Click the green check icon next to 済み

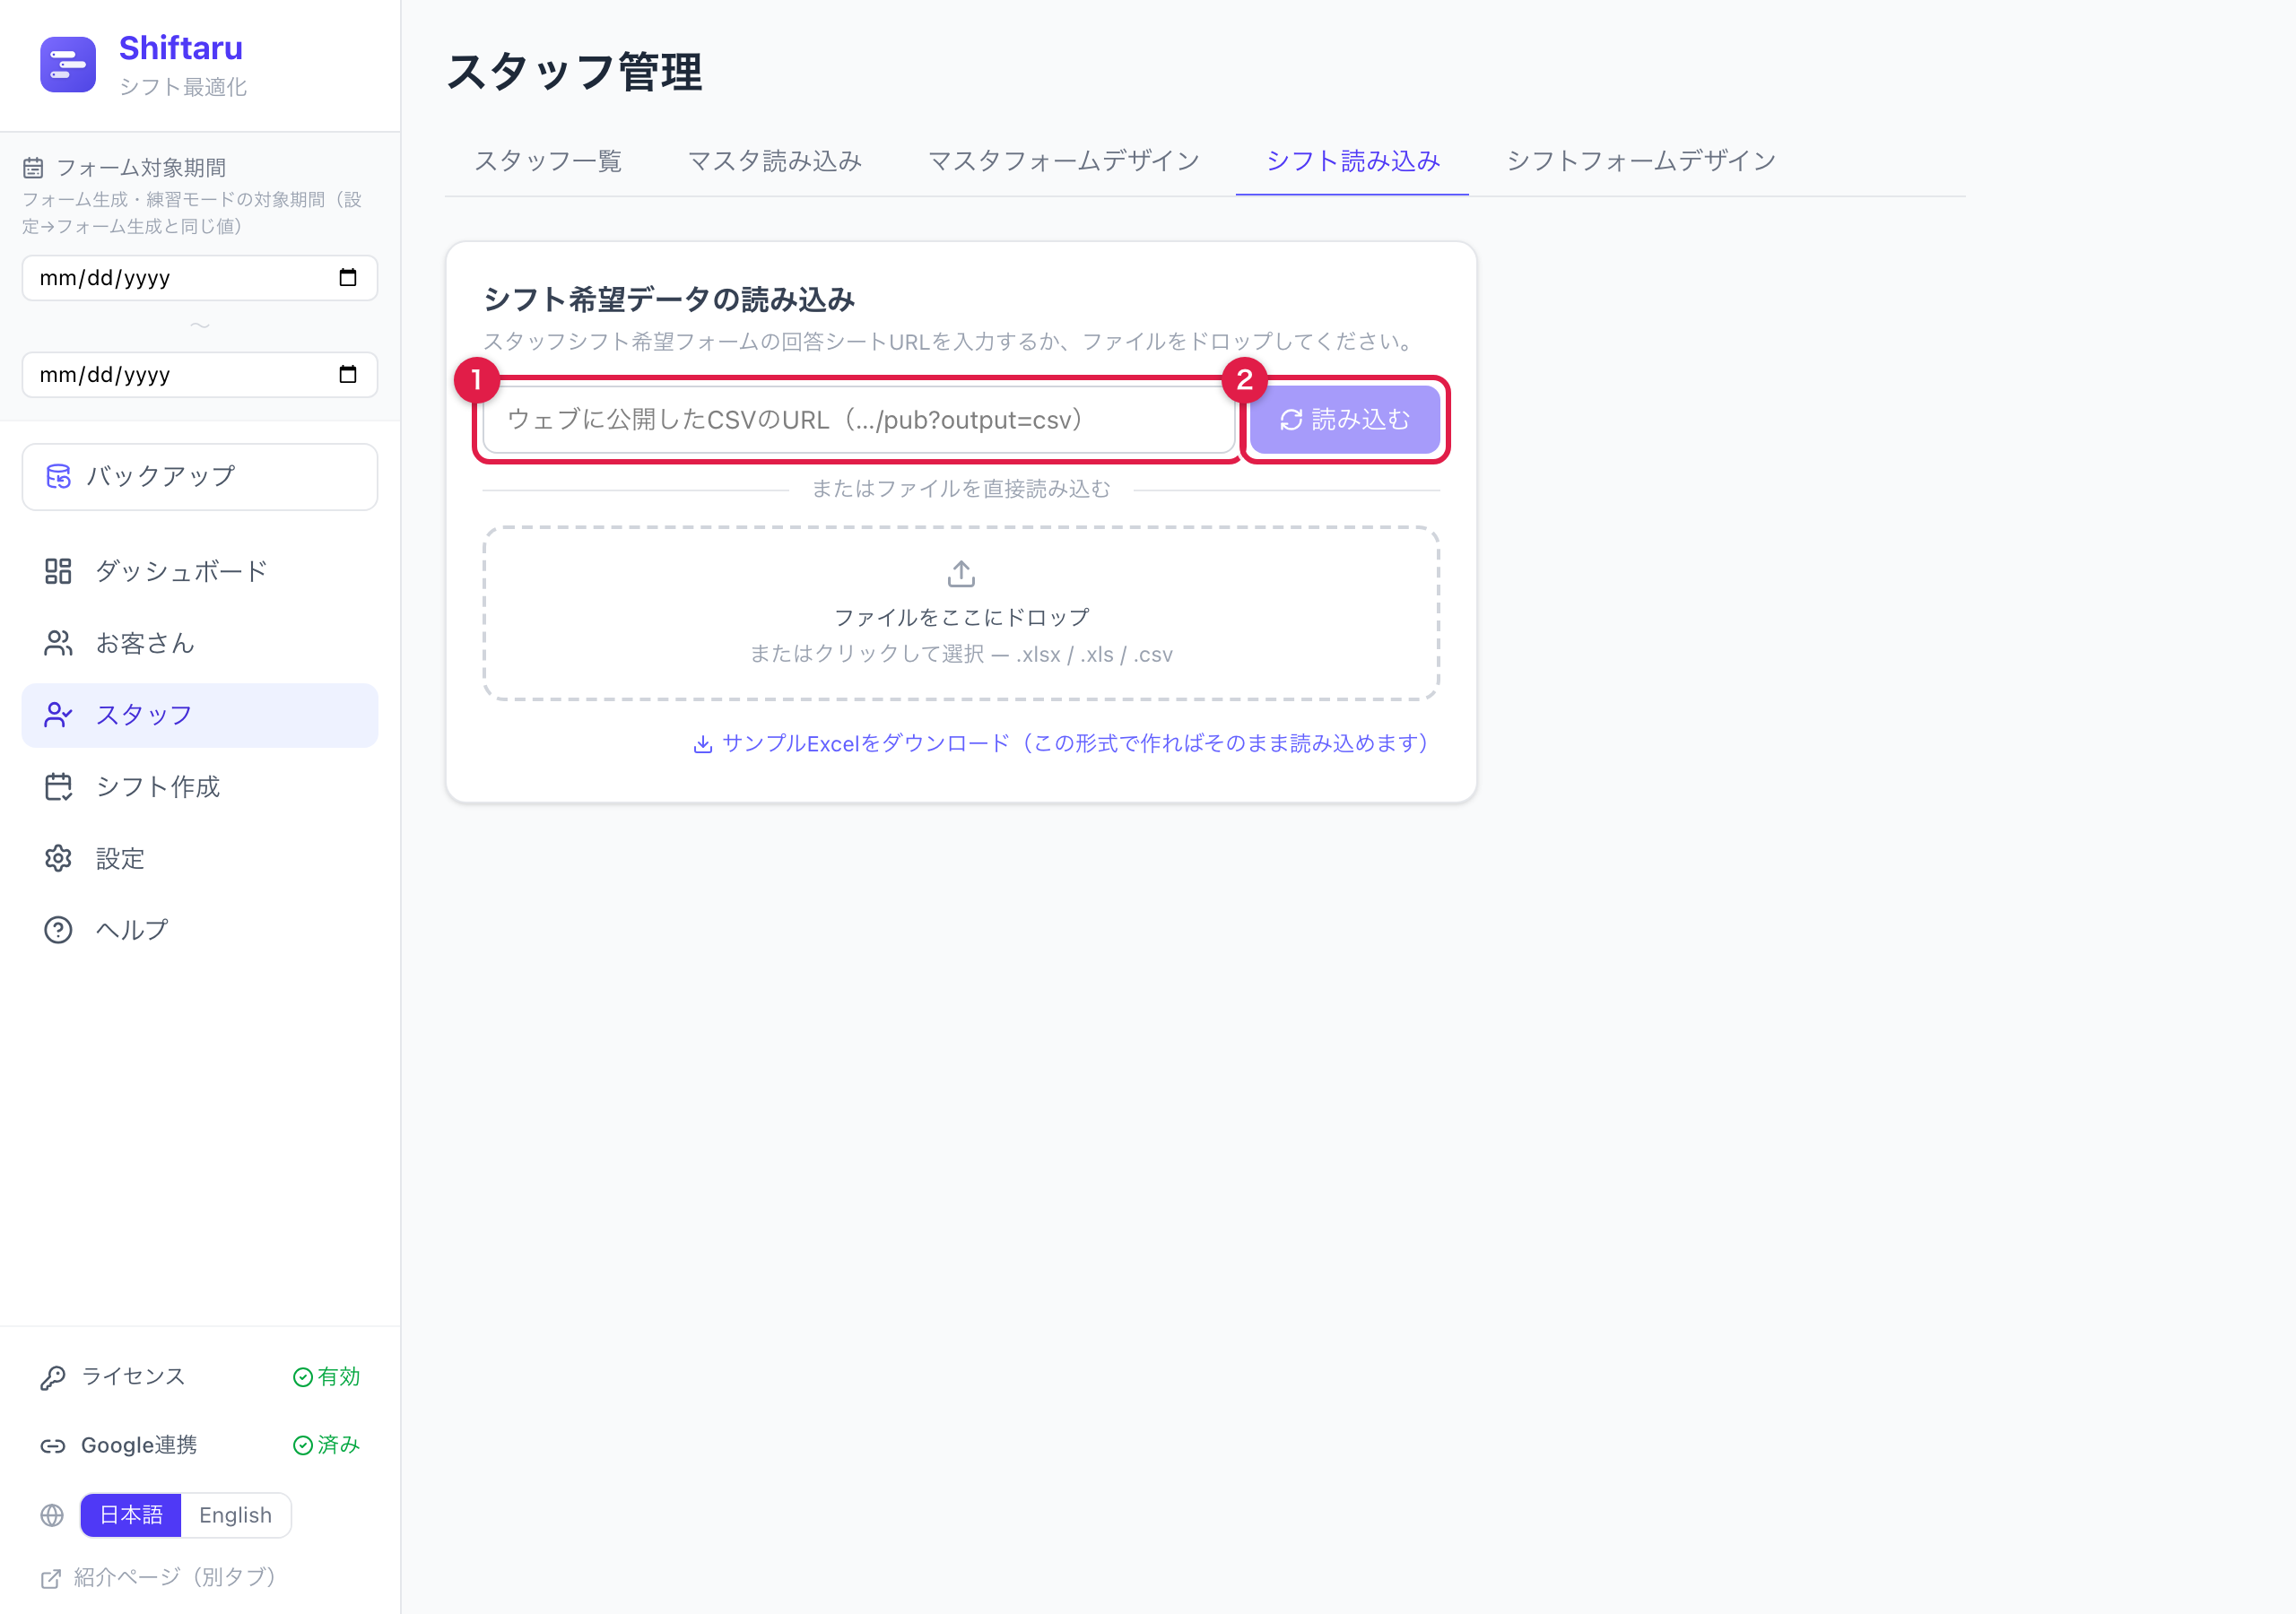click(303, 1446)
